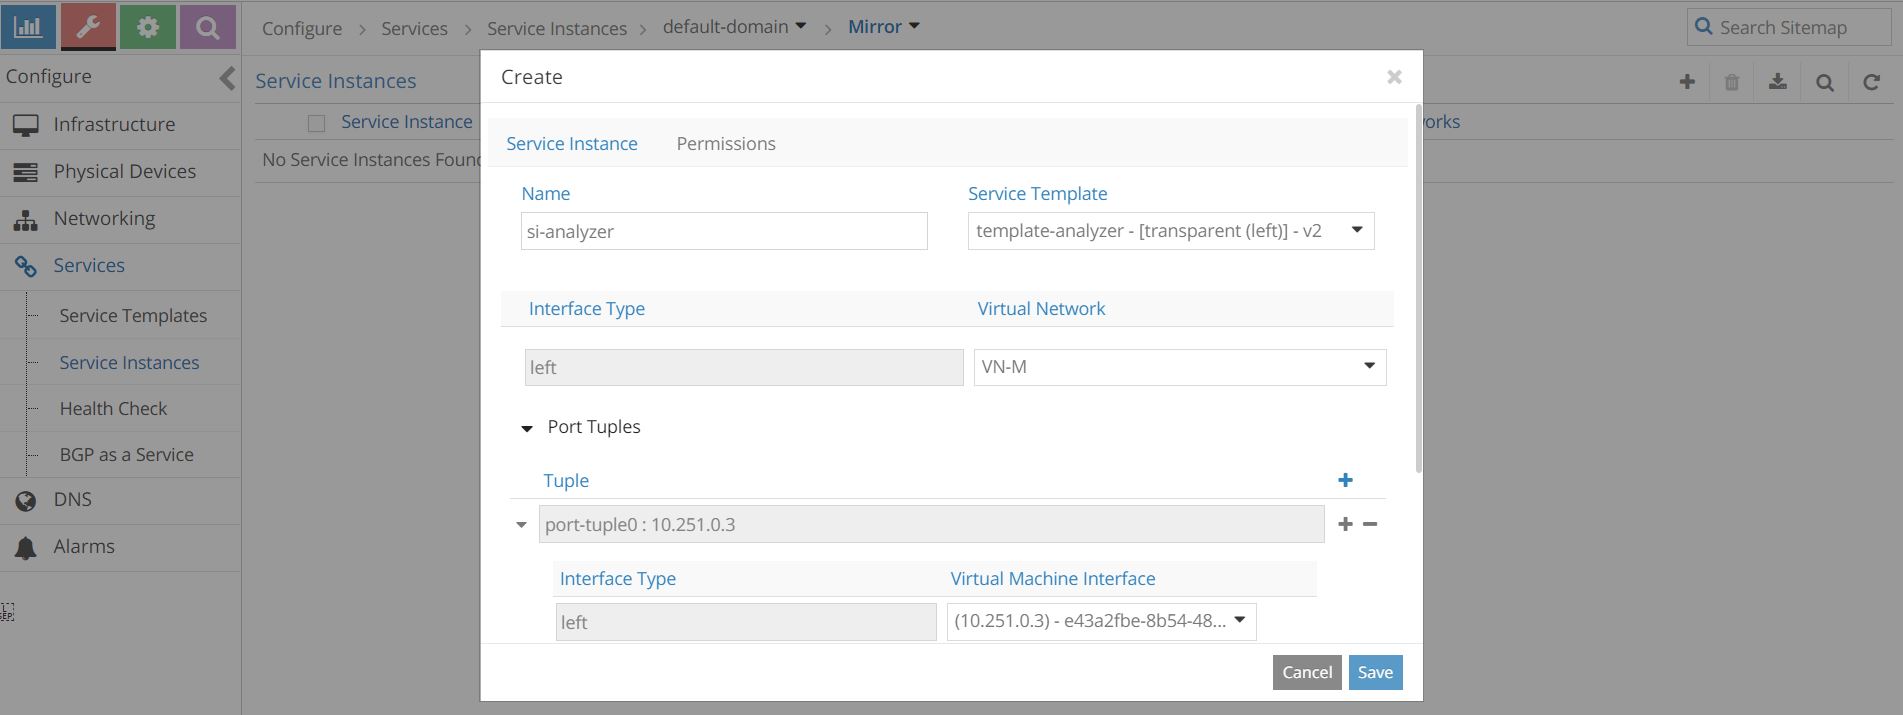Click the dialog vertical scrollbar

tap(1419, 288)
